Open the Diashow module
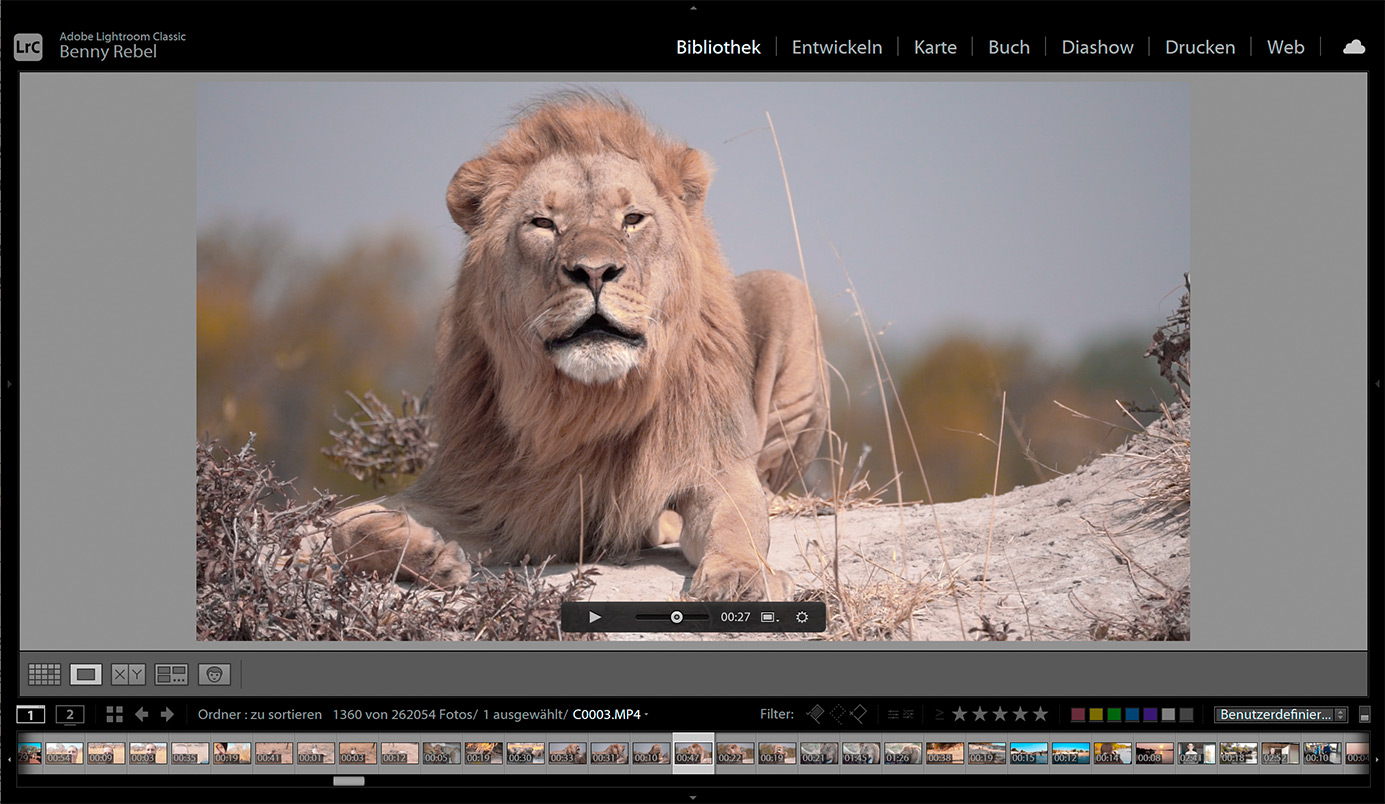 [1097, 47]
